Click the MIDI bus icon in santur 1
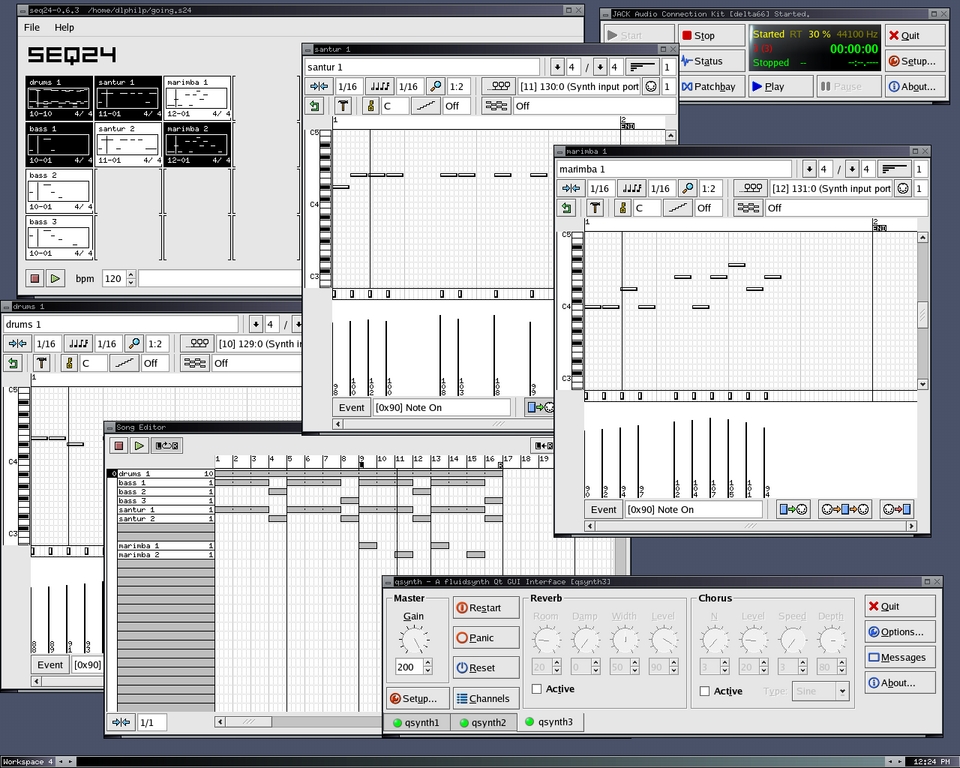Screen dimensions: 960x768 pos(498,87)
